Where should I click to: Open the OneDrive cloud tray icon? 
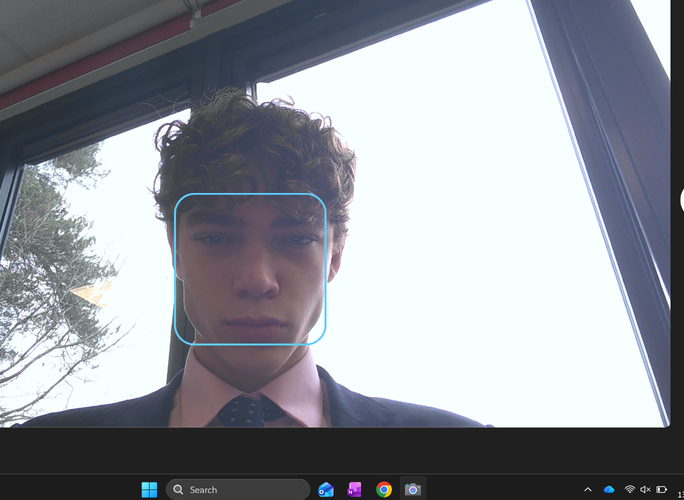click(609, 490)
